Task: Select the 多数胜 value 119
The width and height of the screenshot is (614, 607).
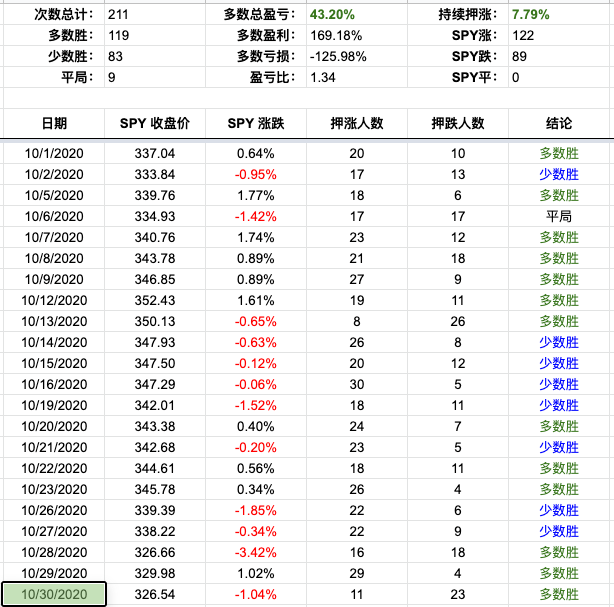Action: pyautogui.click(x=119, y=36)
